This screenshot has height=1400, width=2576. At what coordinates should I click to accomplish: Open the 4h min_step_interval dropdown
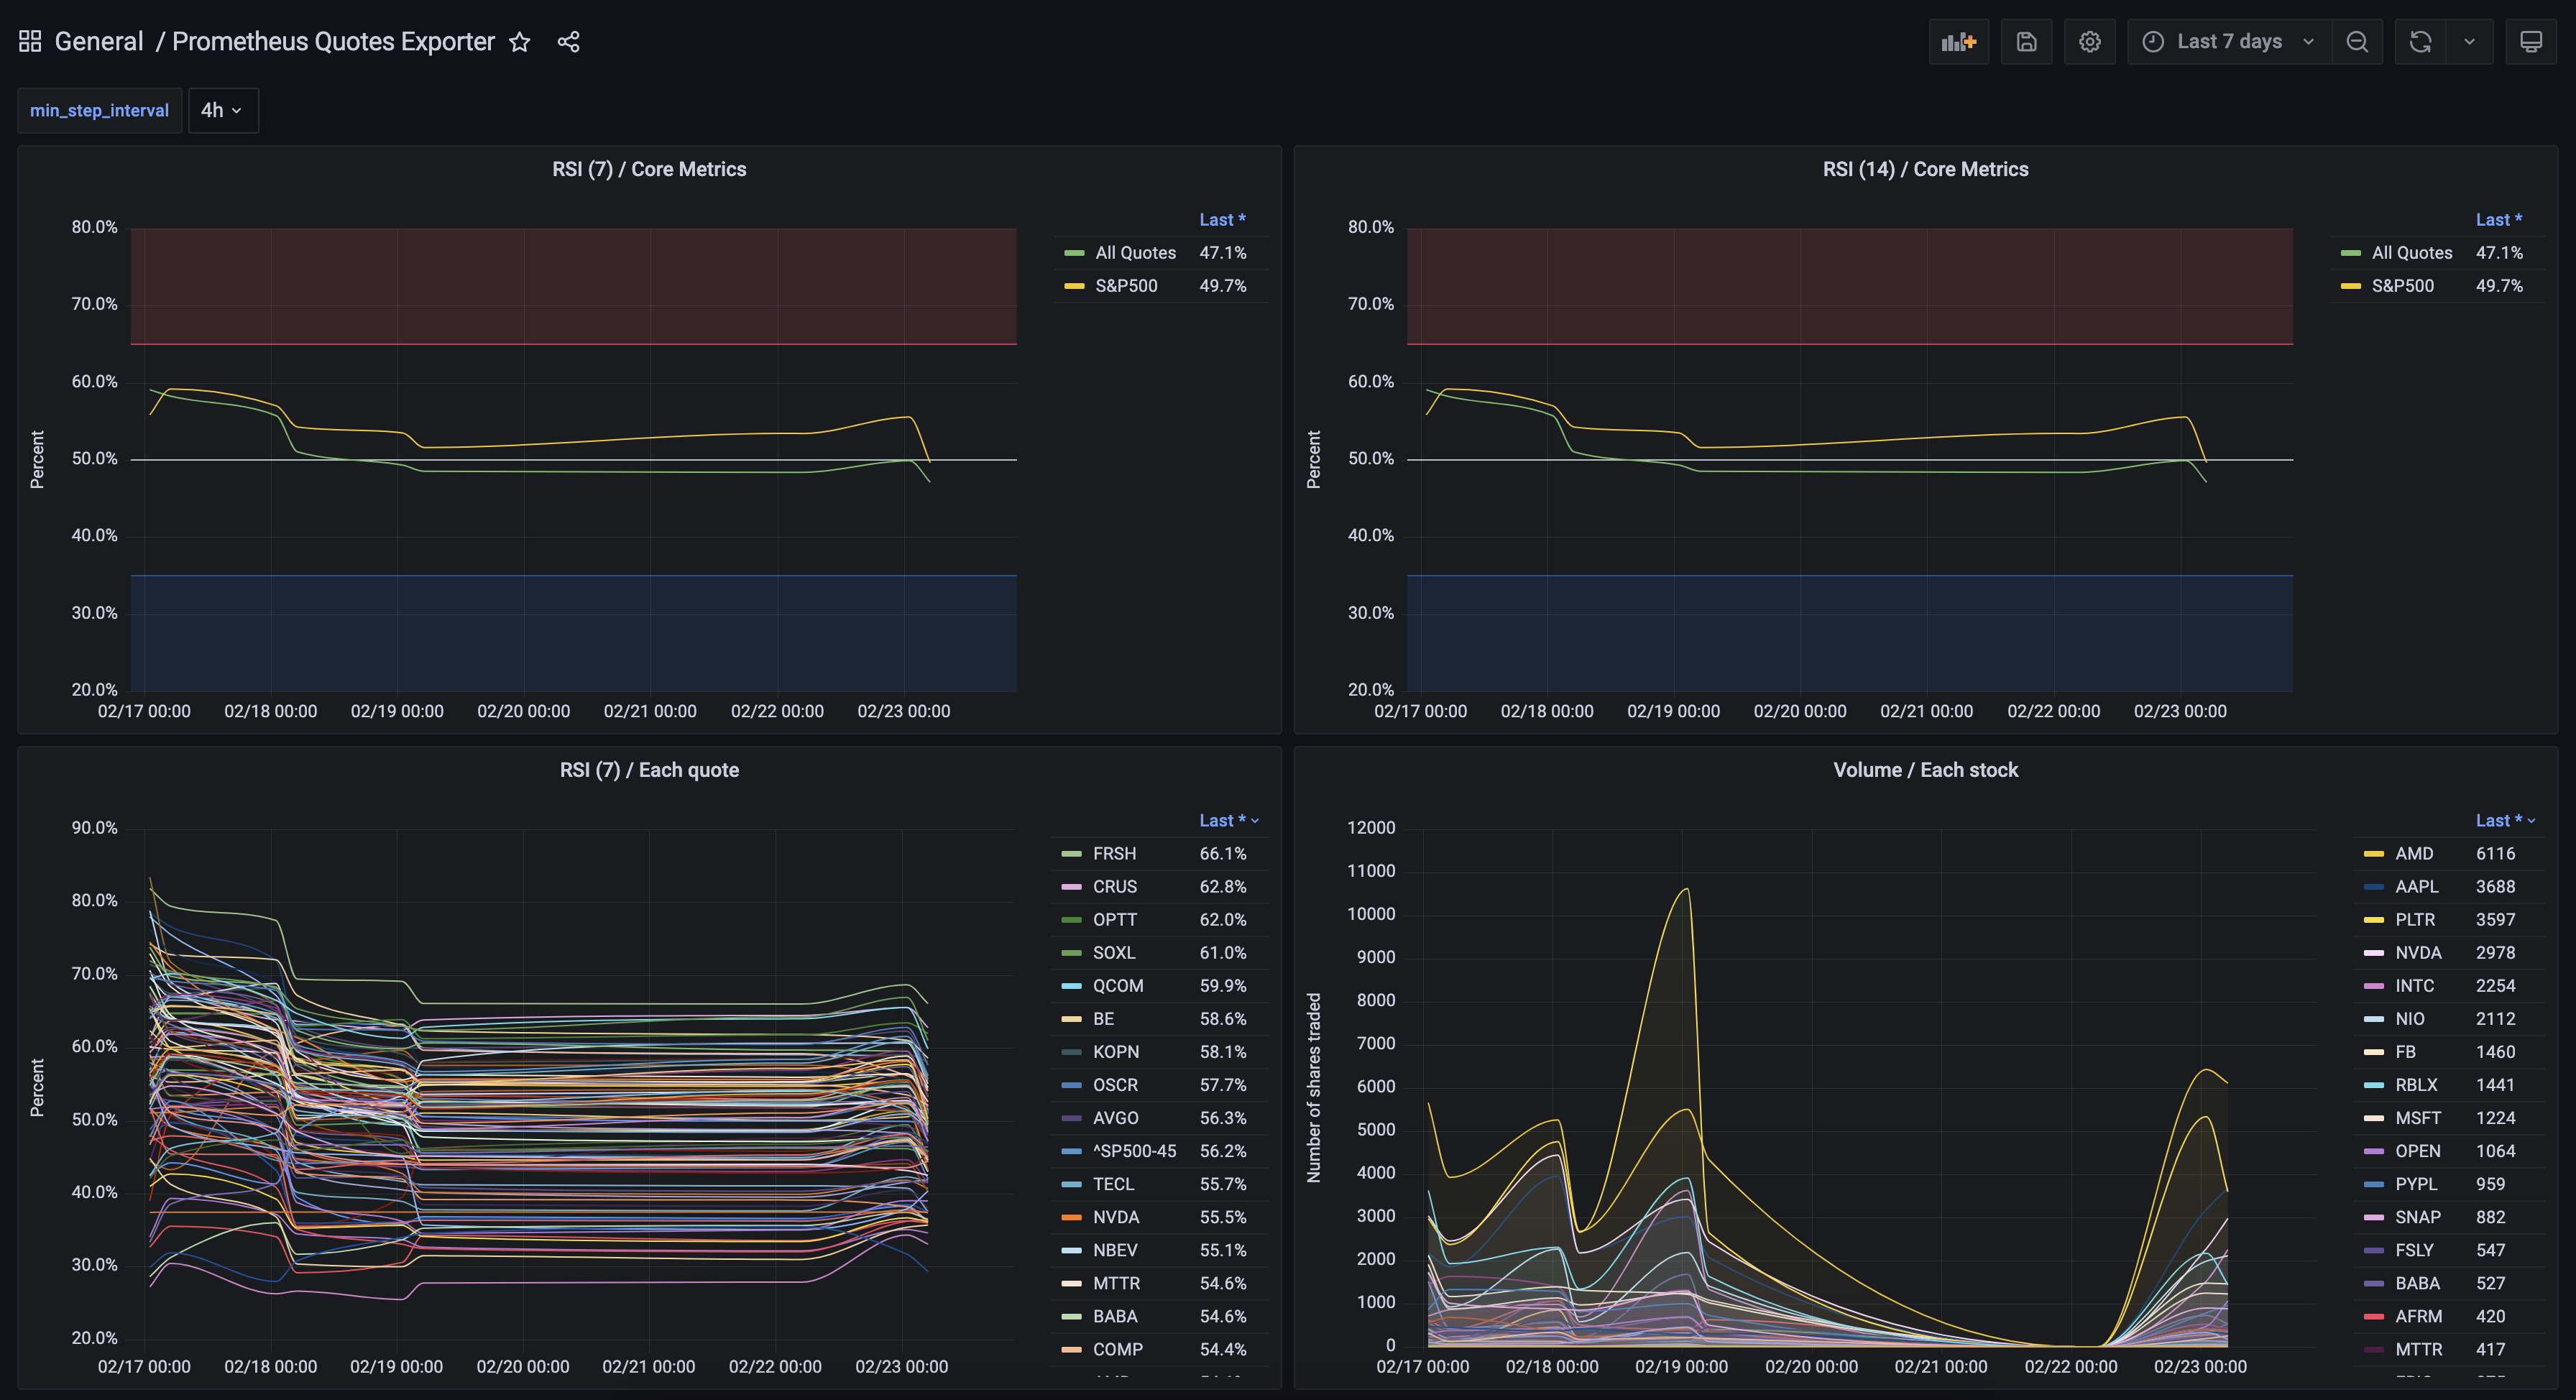(x=222, y=110)
